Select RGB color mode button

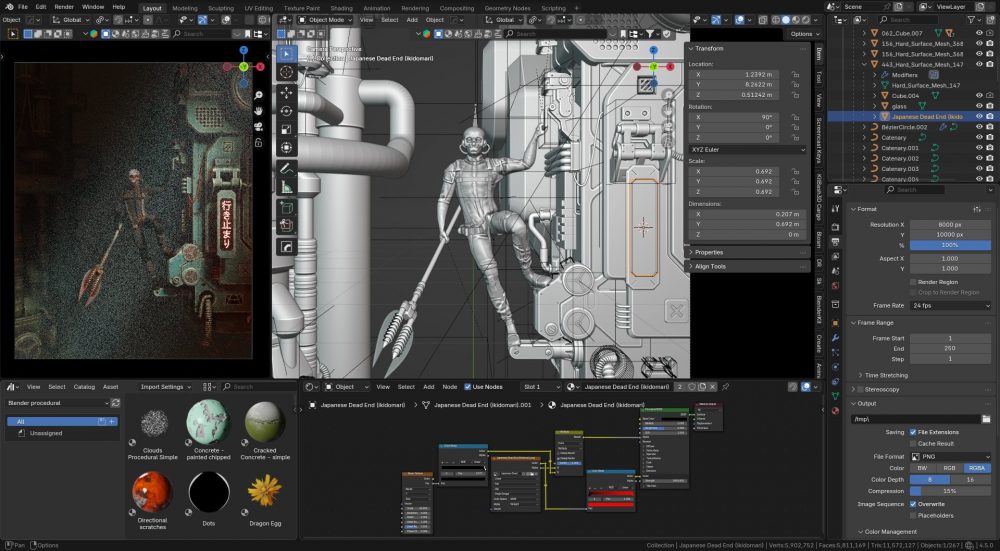pos(949,468)
